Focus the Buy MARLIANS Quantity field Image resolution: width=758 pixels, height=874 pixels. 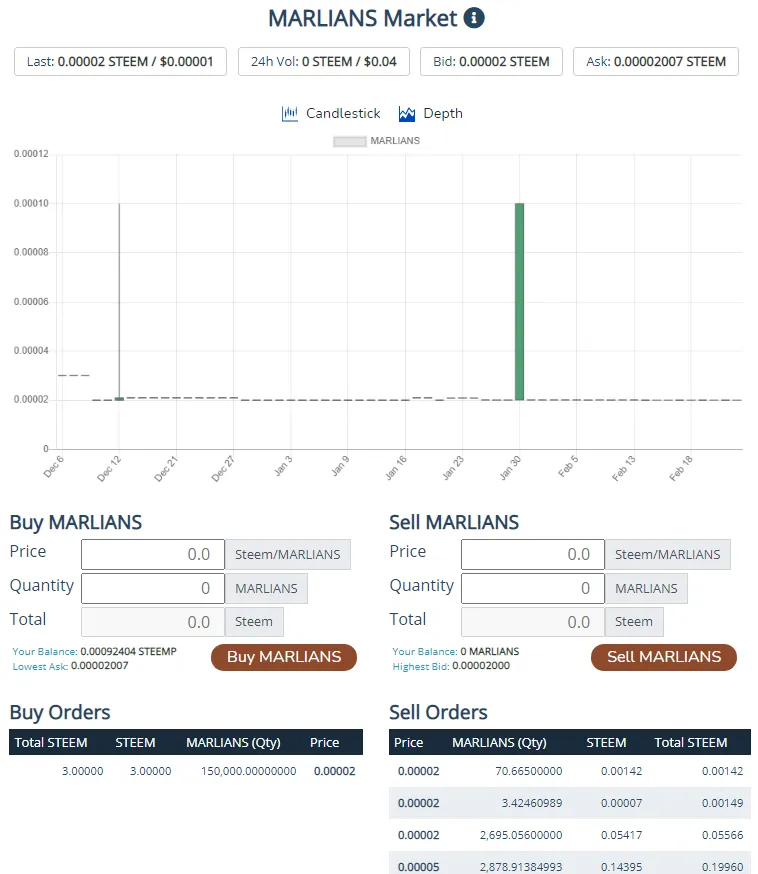pyautogui.click(x=153, y=589)
